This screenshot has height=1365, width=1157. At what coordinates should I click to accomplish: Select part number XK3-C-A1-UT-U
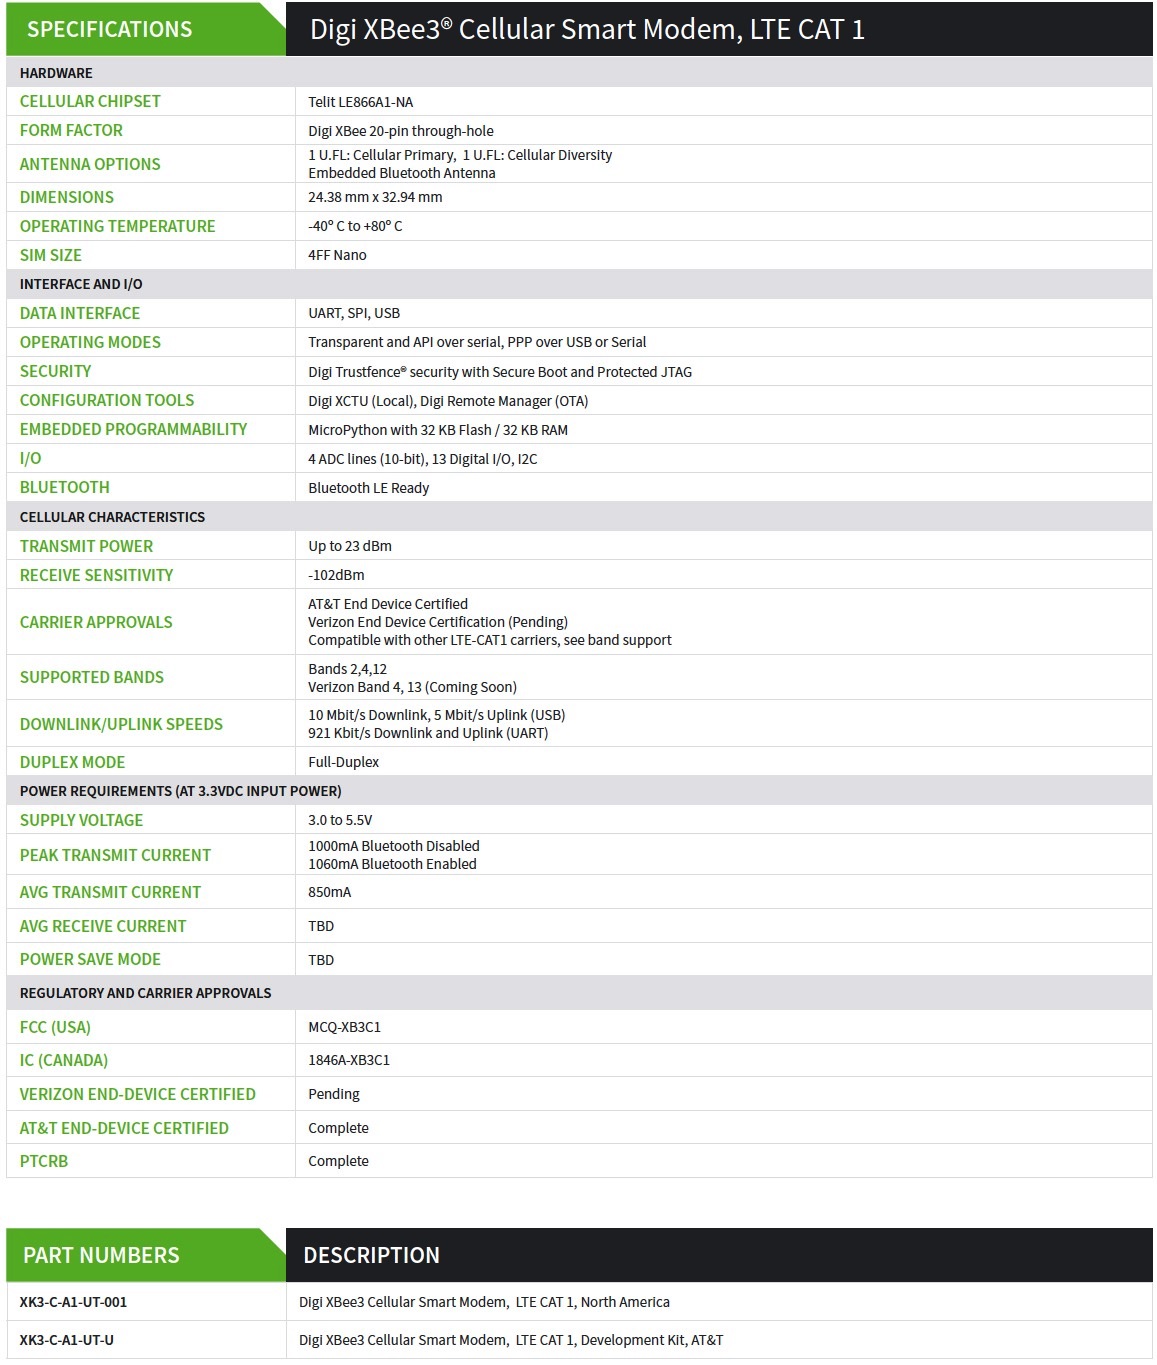[66, 1340]
